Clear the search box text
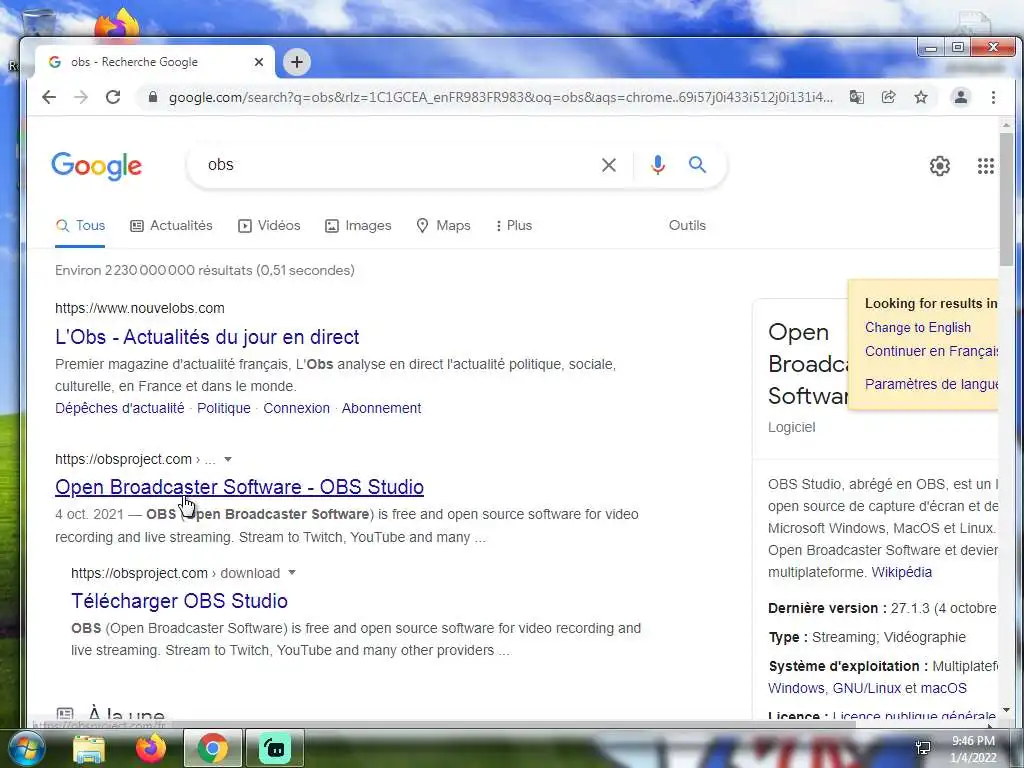The width and height of the screenshot is (1024, 768). tap(609, 165)
